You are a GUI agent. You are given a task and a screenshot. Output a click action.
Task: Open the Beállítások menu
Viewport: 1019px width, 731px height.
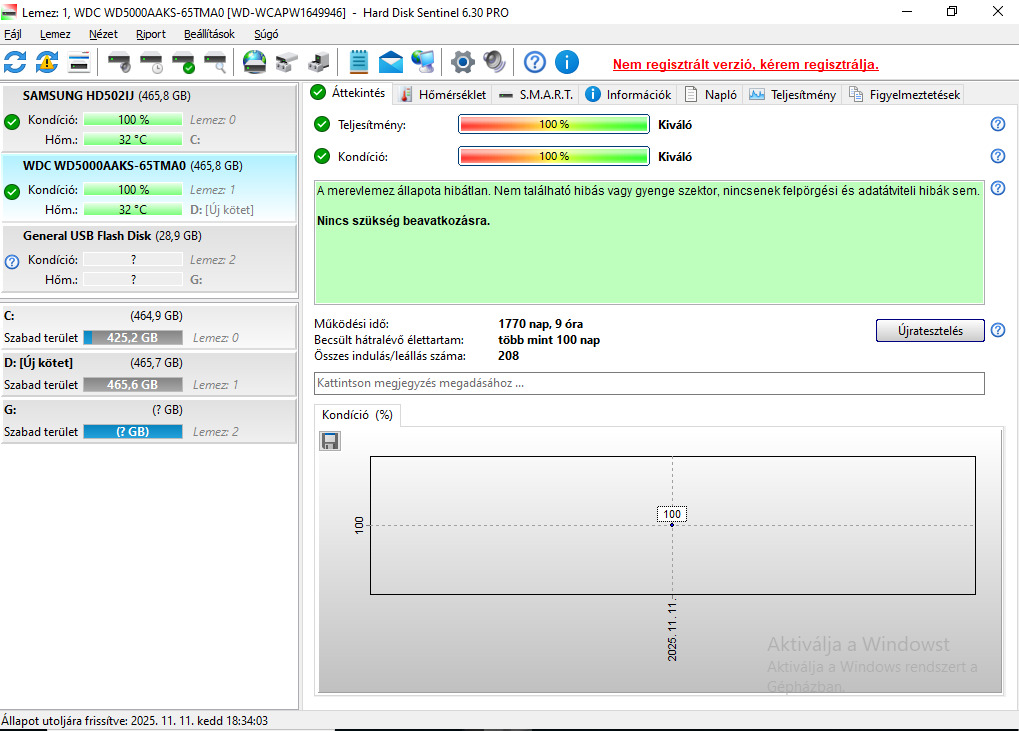209,34
